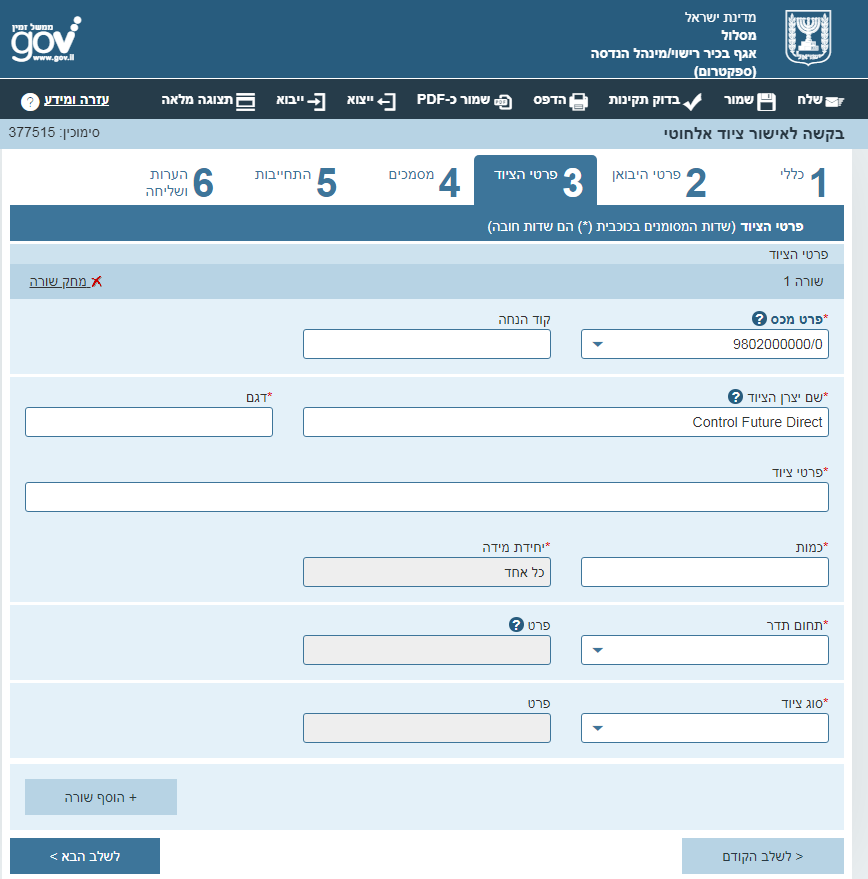Click the בקשה לאישור ציוד אלחוטי title

point(754,134)
